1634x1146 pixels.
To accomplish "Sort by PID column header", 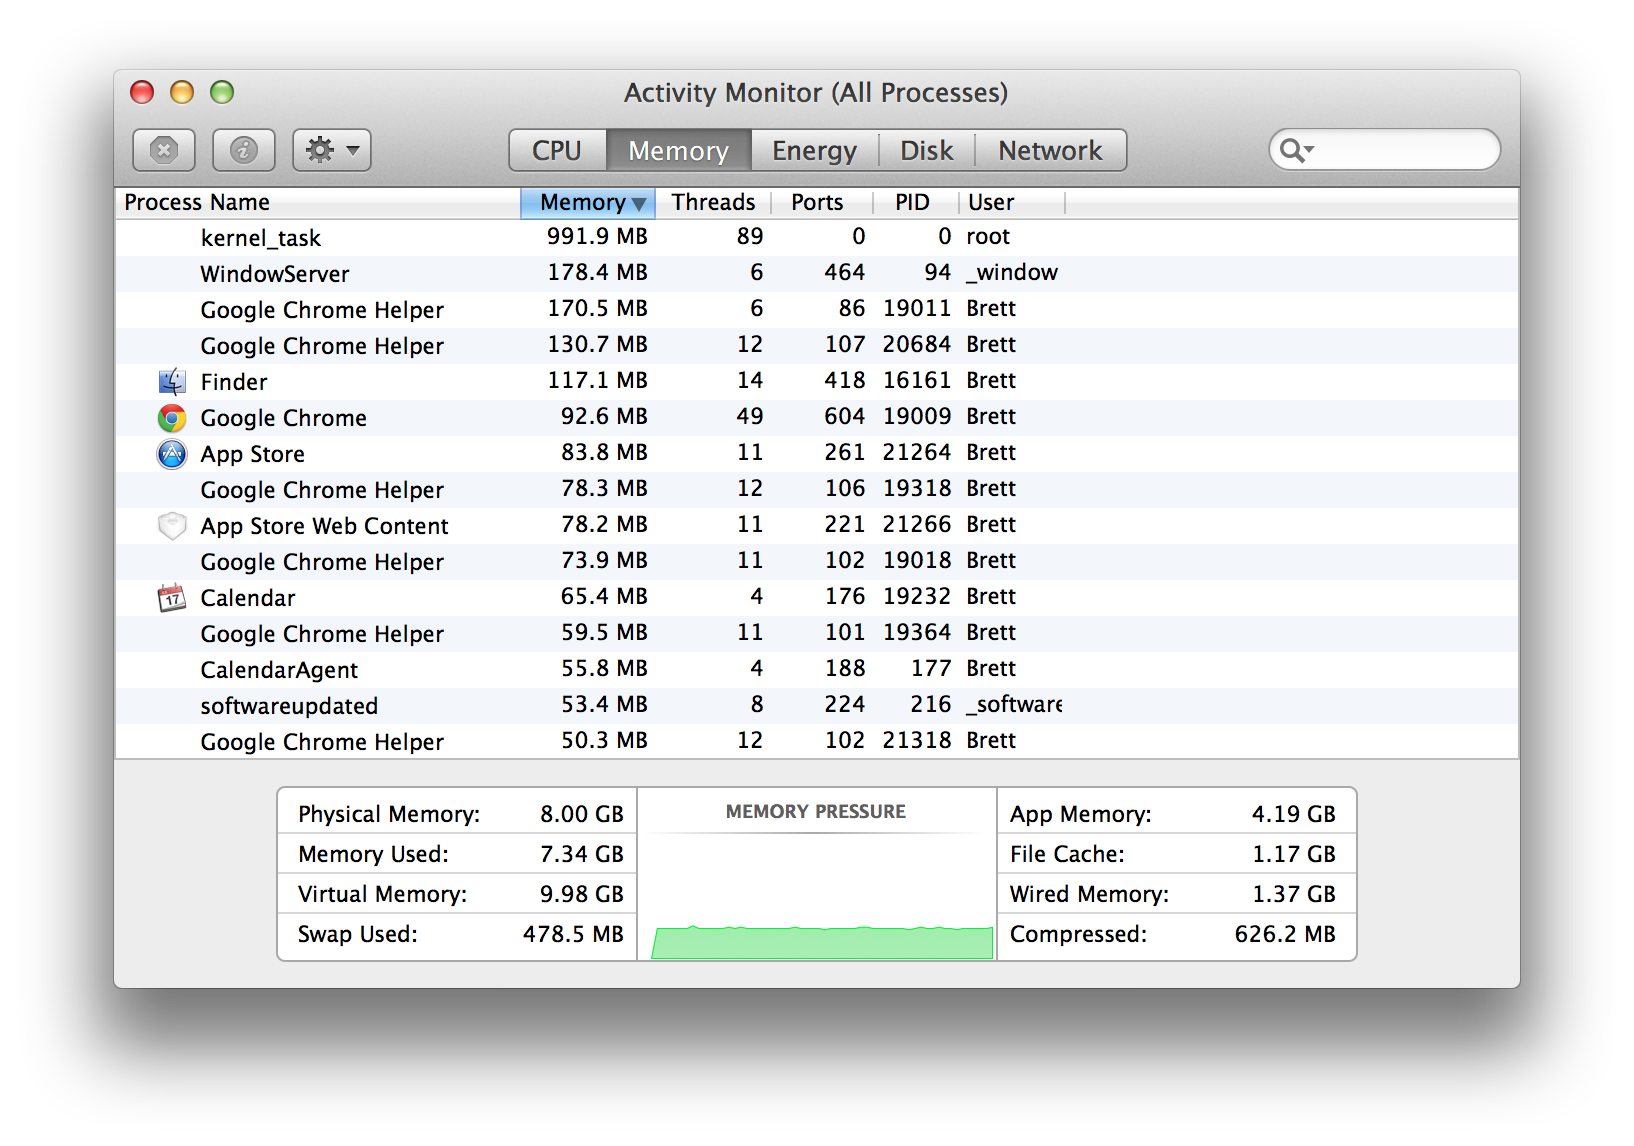I will [x=915, y=202].
